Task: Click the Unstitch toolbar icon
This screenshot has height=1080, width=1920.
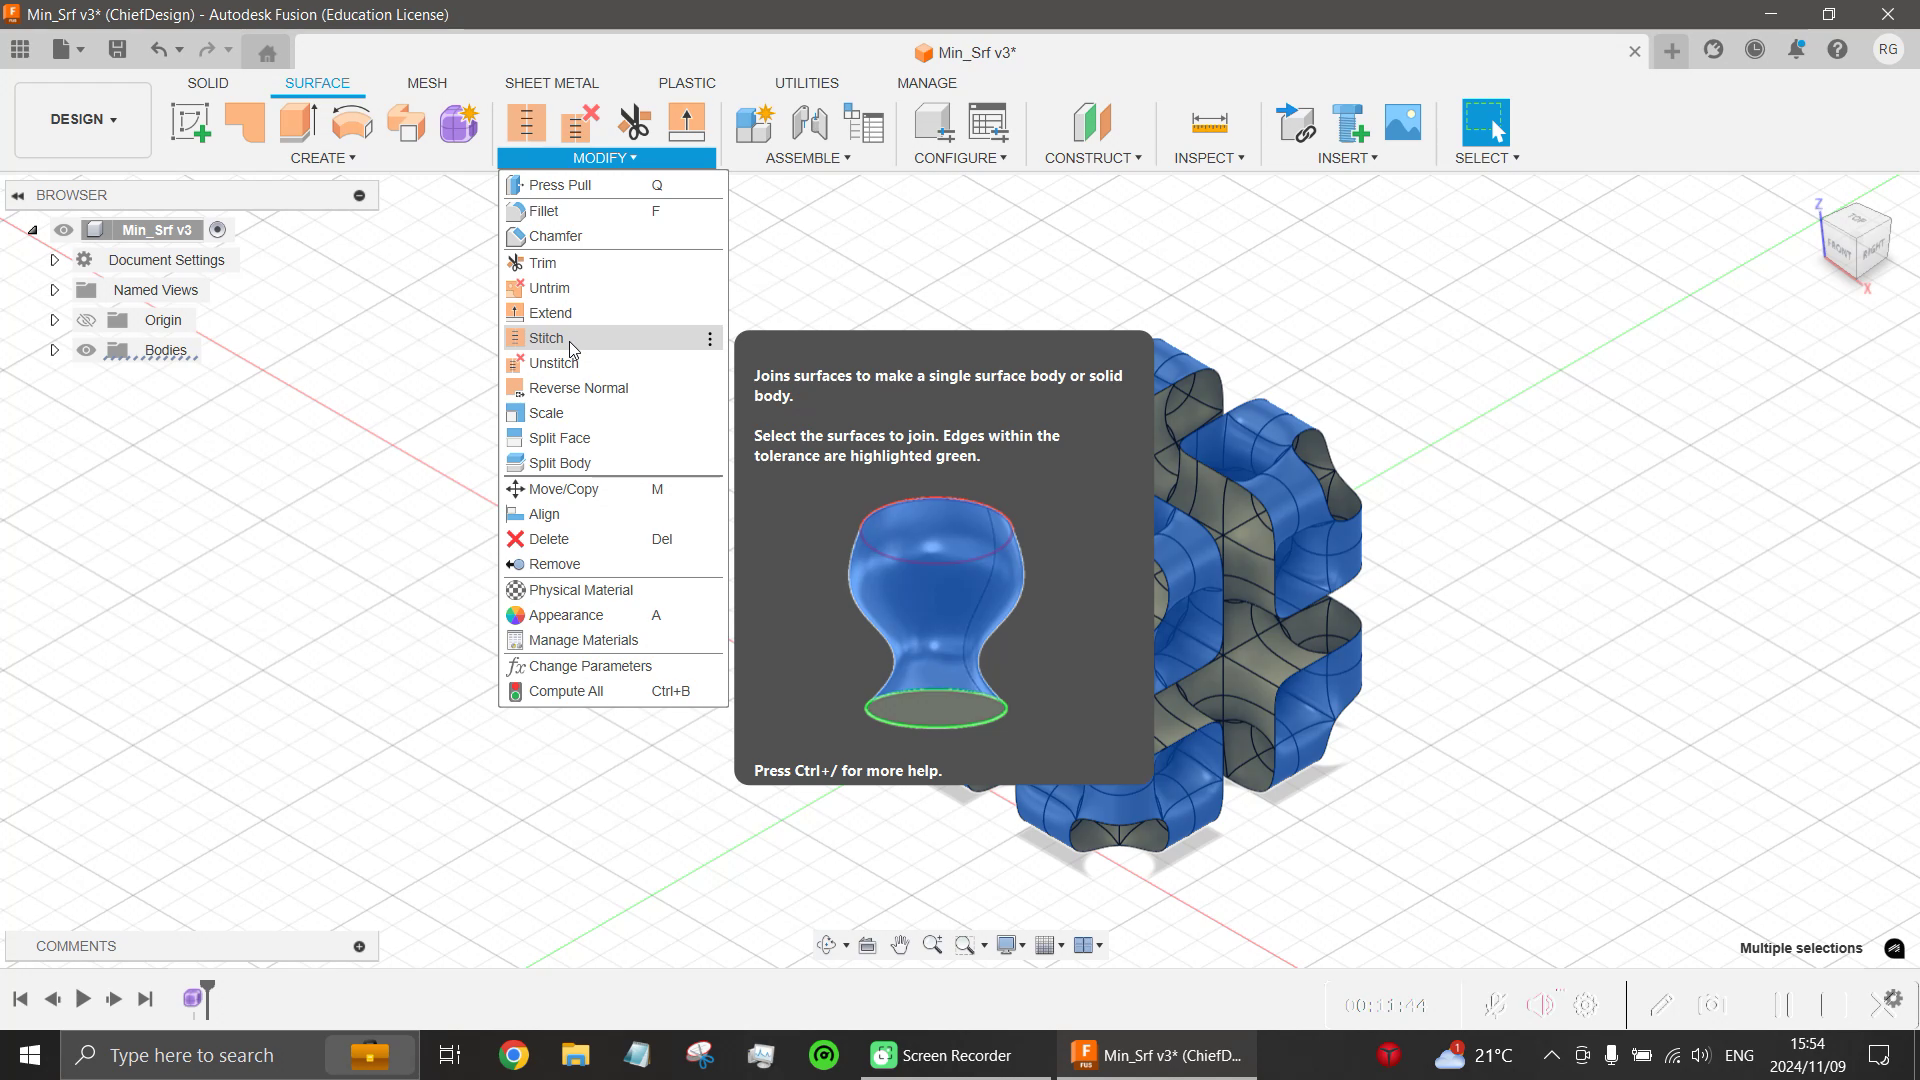Action: point(580,122)
